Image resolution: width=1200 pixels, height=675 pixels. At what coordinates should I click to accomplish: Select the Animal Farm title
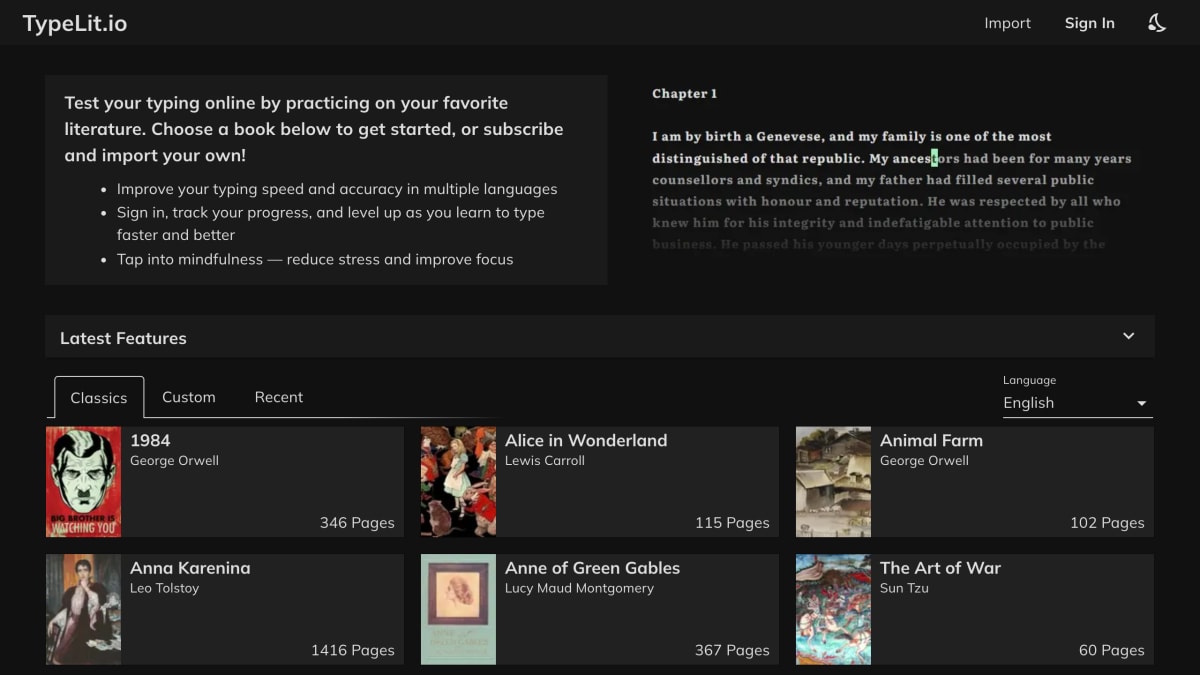click(931, 440)
